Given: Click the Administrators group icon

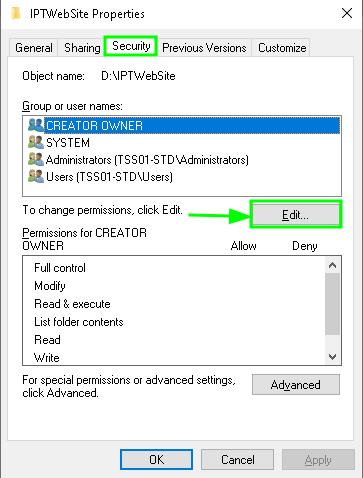Looking at the screenshot, I should pyautogui.click(x=36, y=160).
